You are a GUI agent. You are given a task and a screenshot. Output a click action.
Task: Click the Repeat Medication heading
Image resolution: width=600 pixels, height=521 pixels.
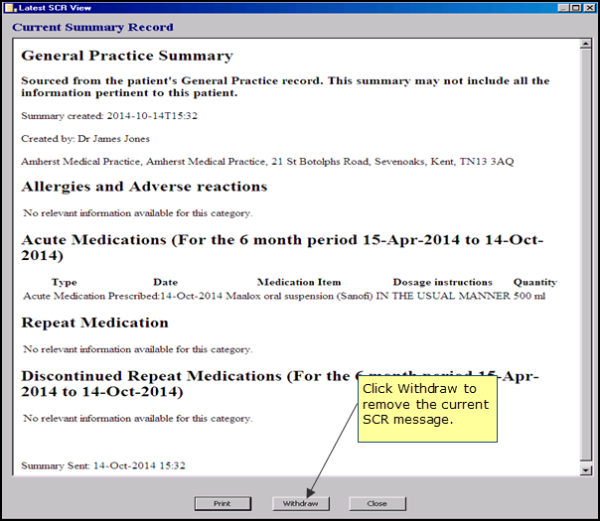tap(95, 323)
